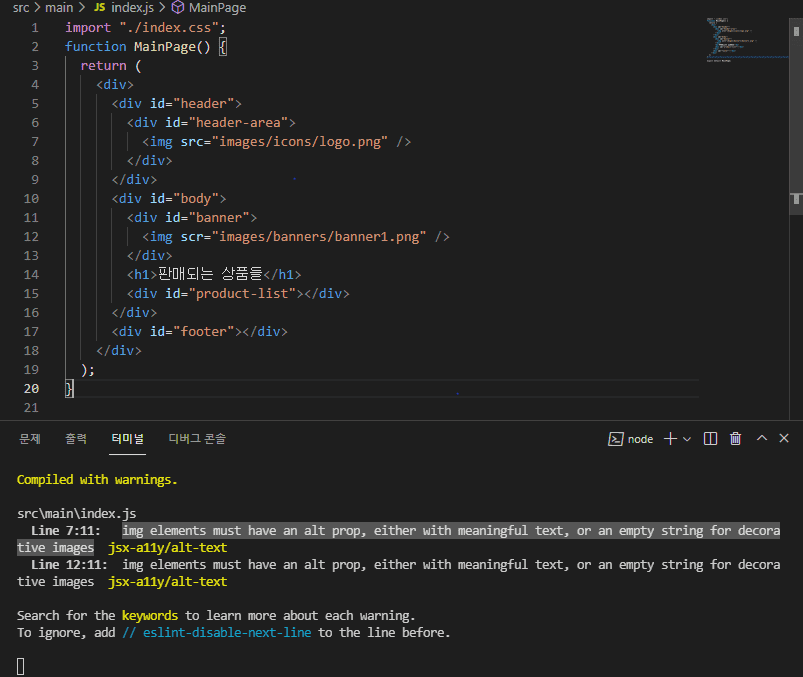Expand the src folder breadcrumb
This screenshot has height=677, width=803.
coord(21,7)
